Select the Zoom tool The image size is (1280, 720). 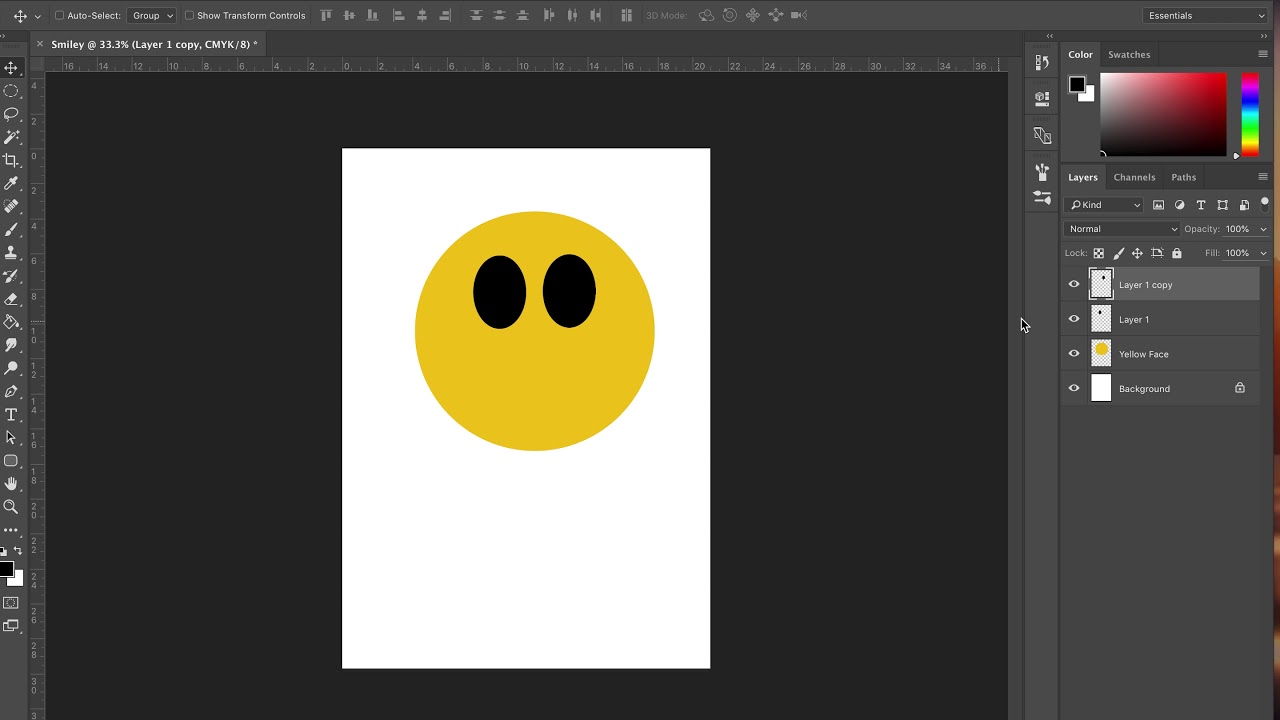click(x=11, y=507)
